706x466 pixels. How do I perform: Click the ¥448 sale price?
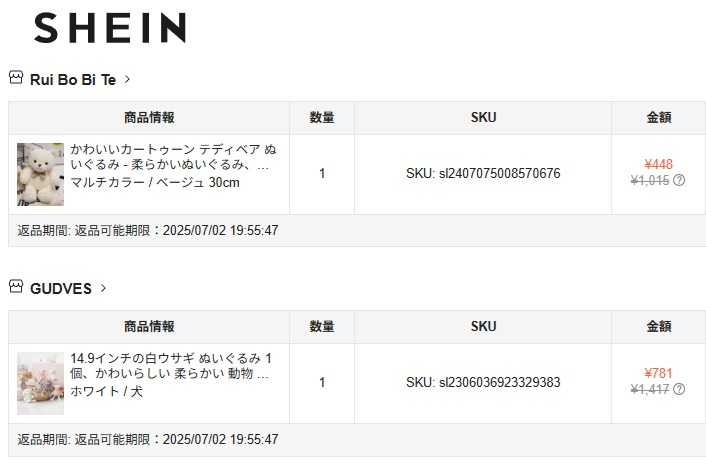[x=658, y=165]
